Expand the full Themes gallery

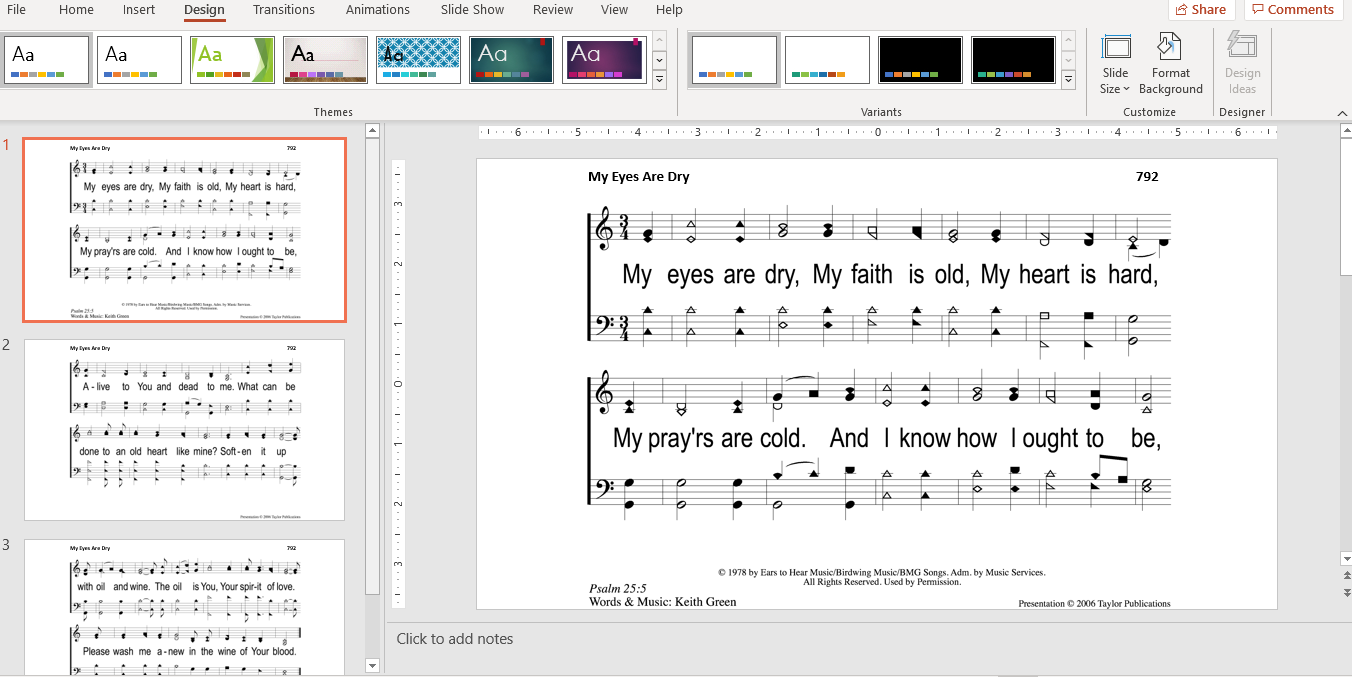click(659, 81)
